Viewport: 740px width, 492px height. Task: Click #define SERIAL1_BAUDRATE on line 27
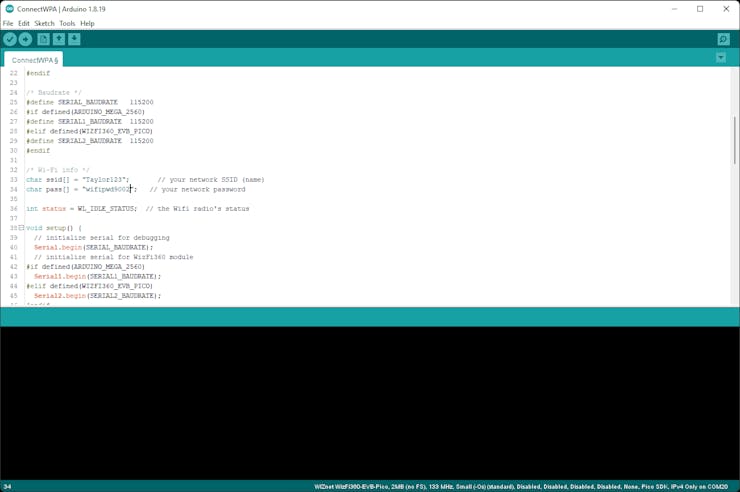[x=90, y=121]
